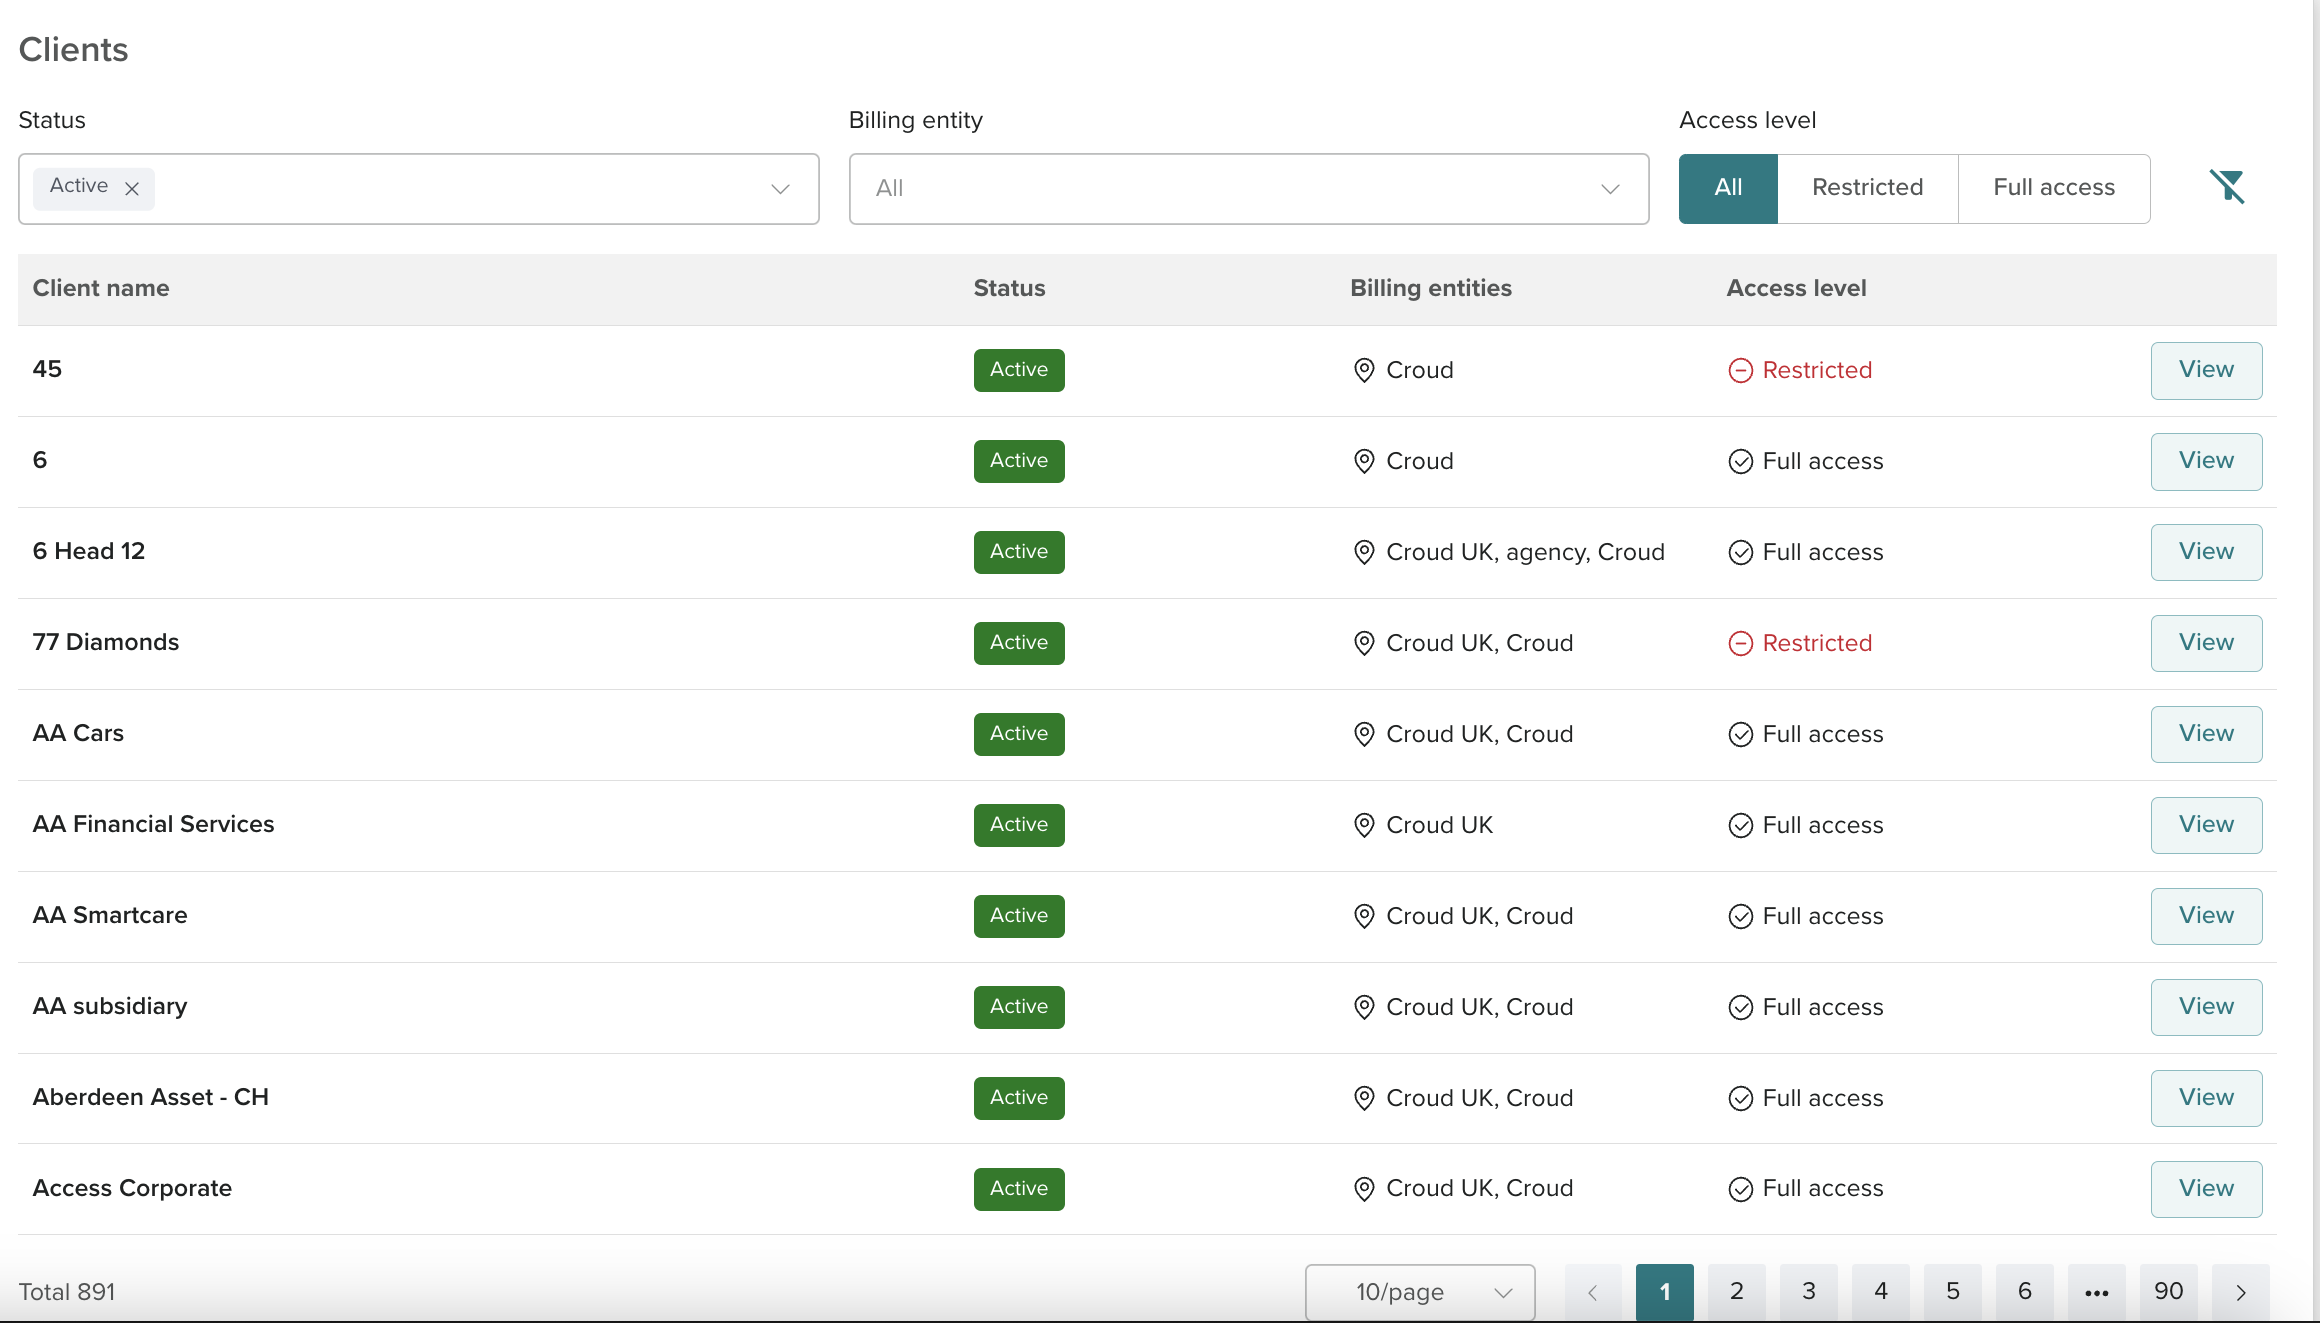Click the clear filters funnel icon
The height and width of the screenshot is (1323, 2320).
2226,187
